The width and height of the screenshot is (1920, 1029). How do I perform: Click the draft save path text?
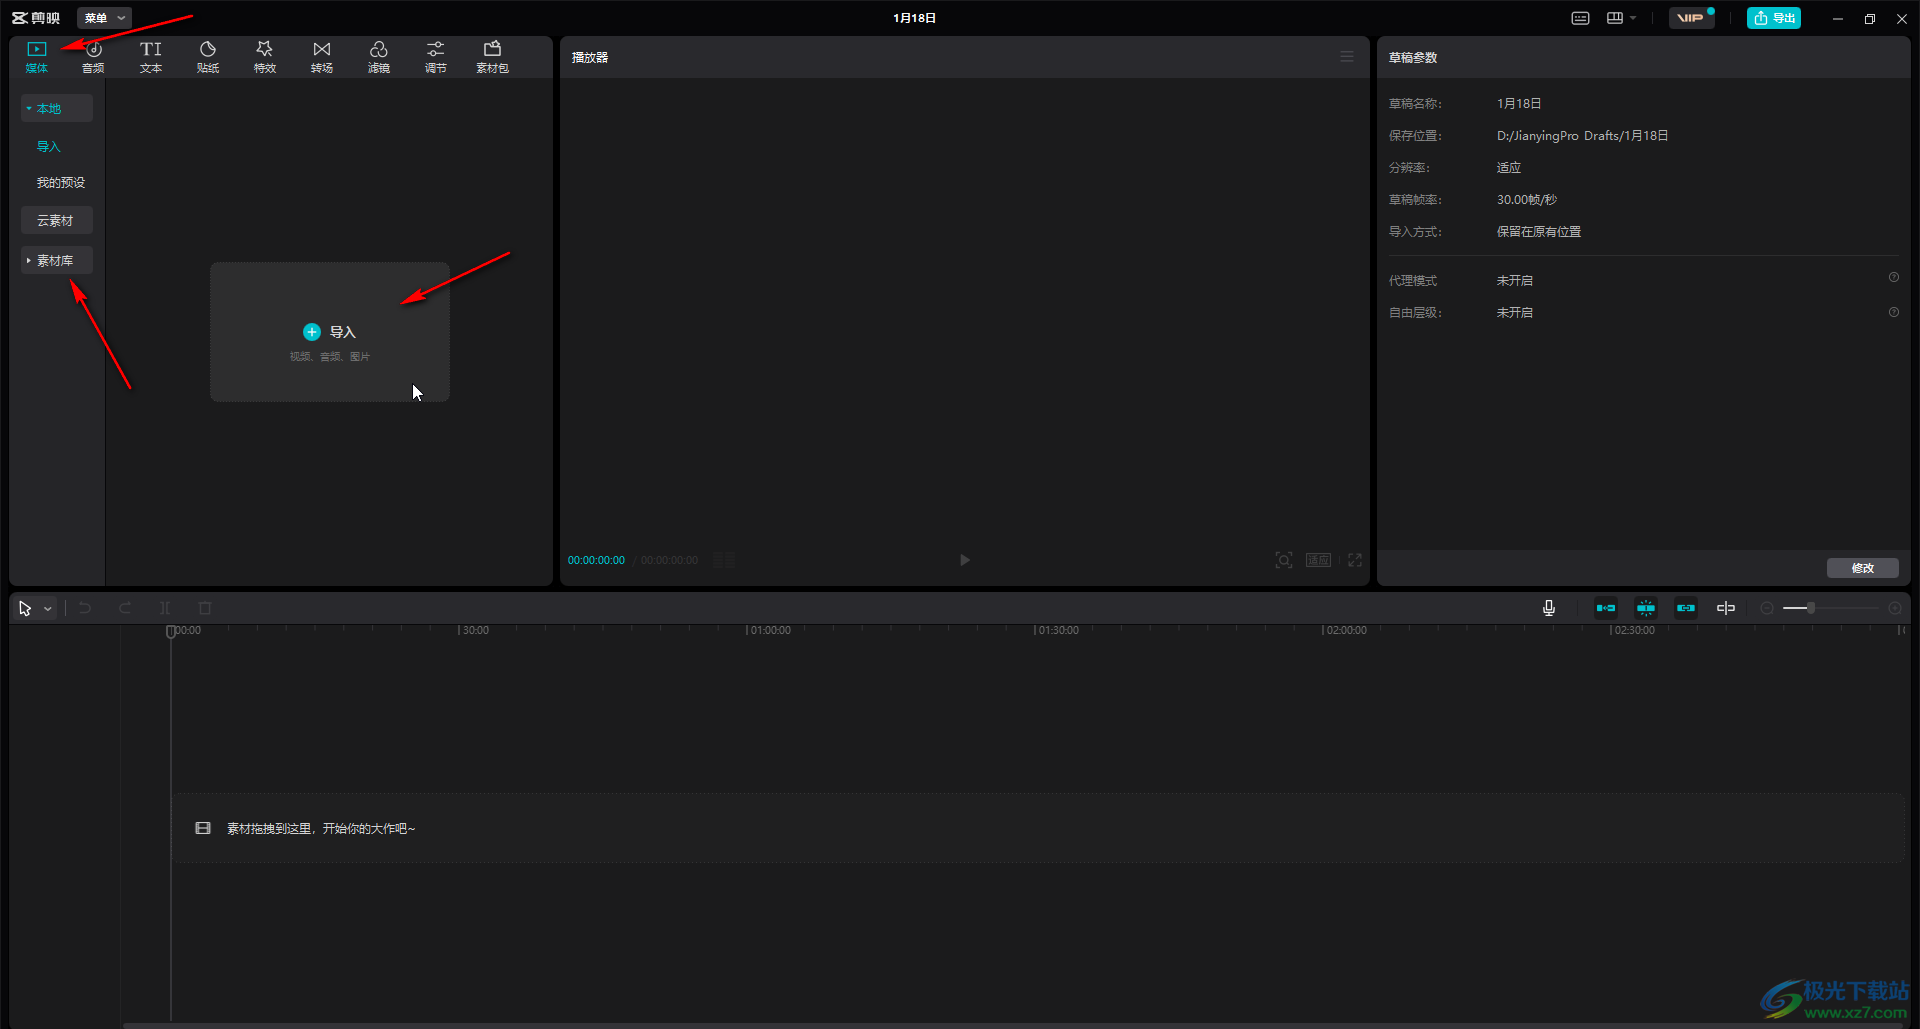1582,135
